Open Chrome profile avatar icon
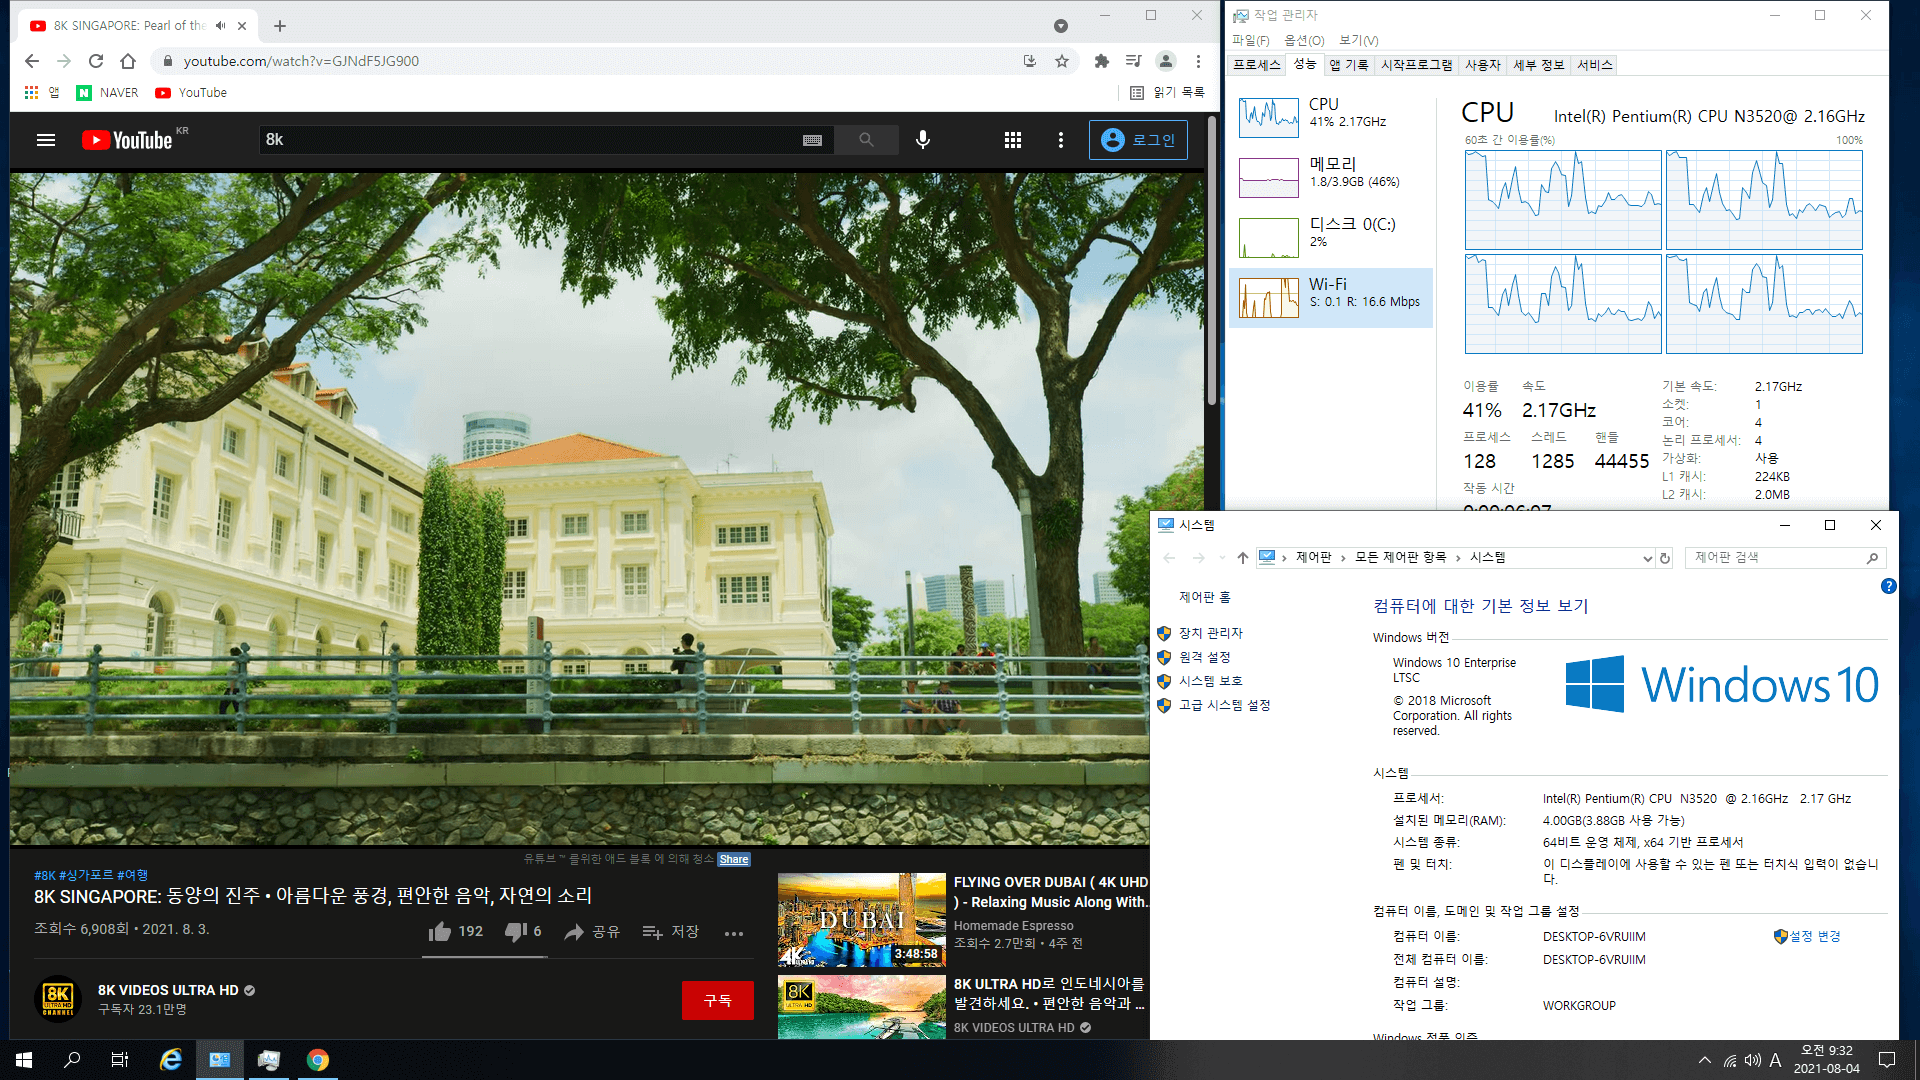 tap(1166, 61)
